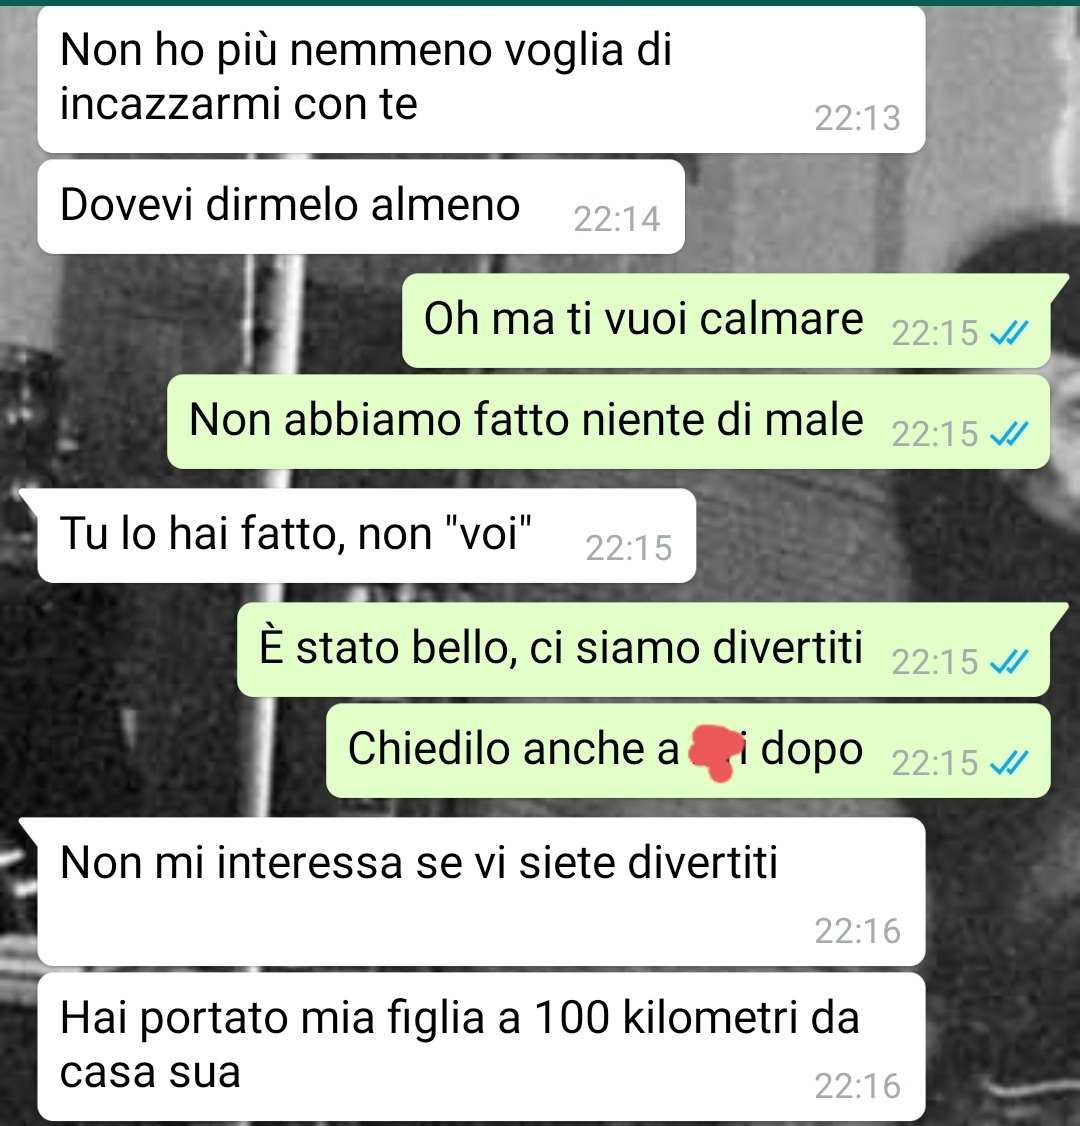Tap the double check marks beside 'Oh ma ti vuoi calmare'
This screenshot has width=1080, height=1126.
tap(1010, 332)
